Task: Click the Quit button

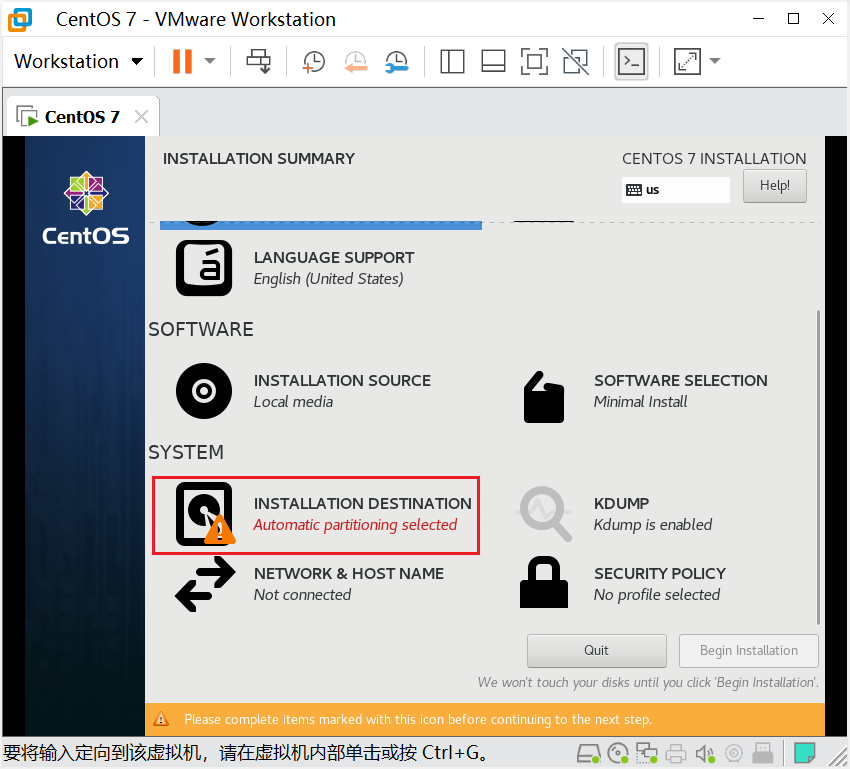Action: (x=596, y=650)
